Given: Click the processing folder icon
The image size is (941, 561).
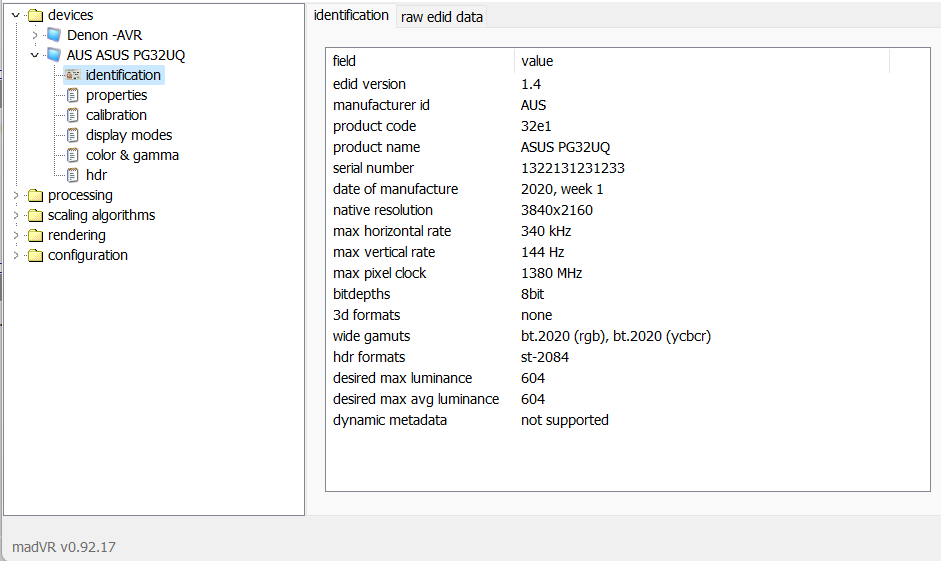Looking at the screenshot, I should coord(35,195).
